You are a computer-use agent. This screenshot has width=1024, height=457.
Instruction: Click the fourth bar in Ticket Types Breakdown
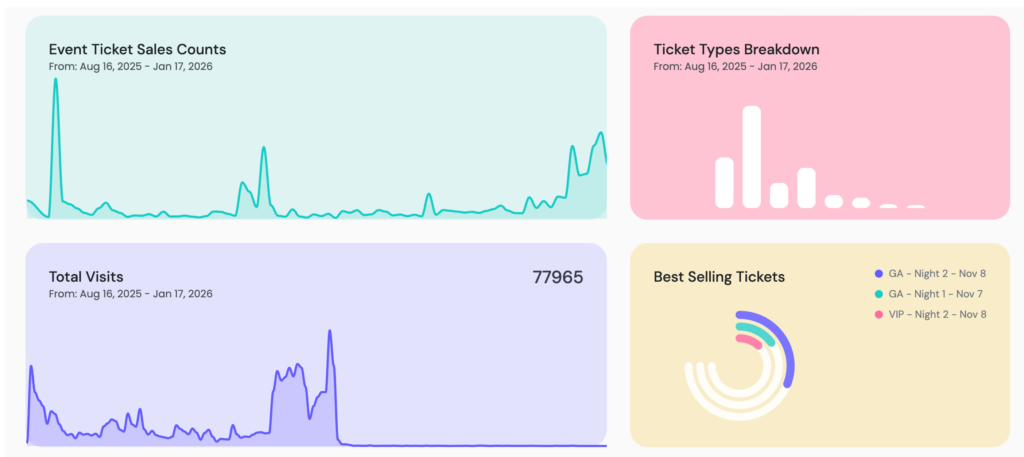coord(806,187)
